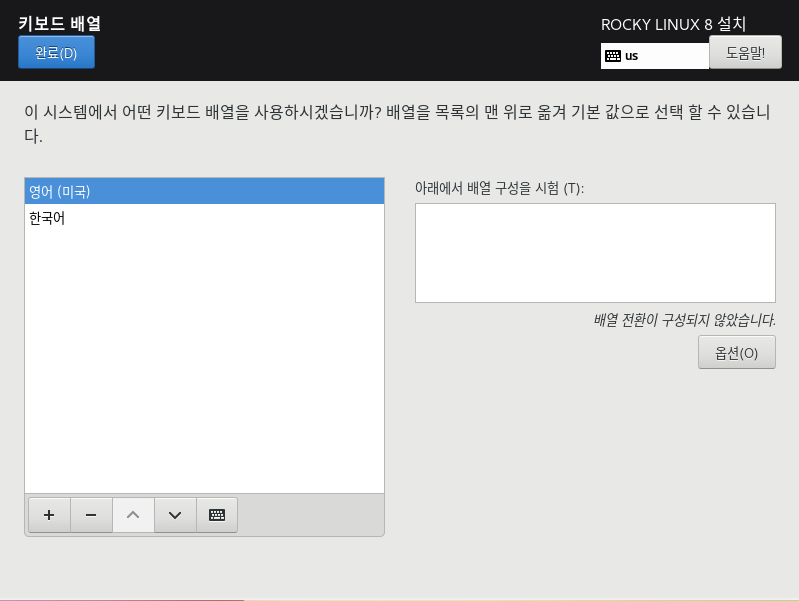Click 아래에서 배열 구성을 시험 (T) label
The image size is (799, 601).
point(499,188)
